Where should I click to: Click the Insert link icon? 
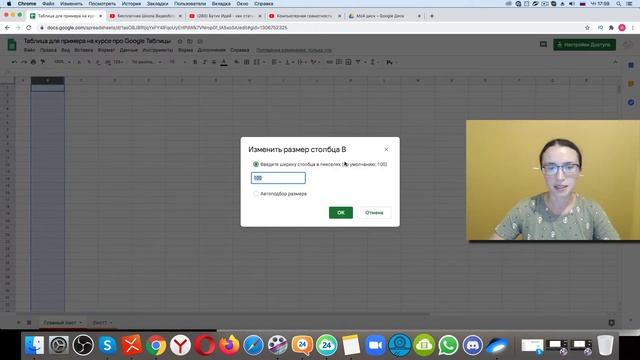[329, 62]
